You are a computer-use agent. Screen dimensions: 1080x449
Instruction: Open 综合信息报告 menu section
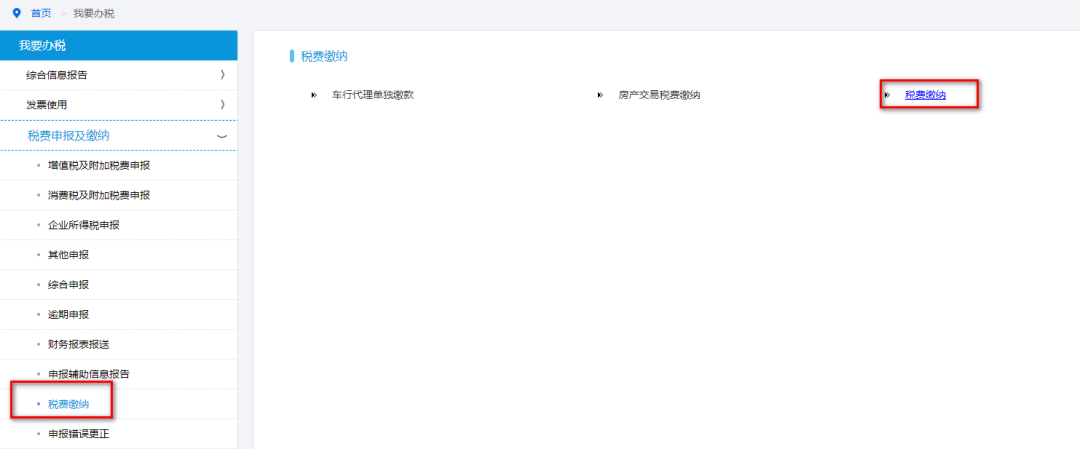[118, 75]
